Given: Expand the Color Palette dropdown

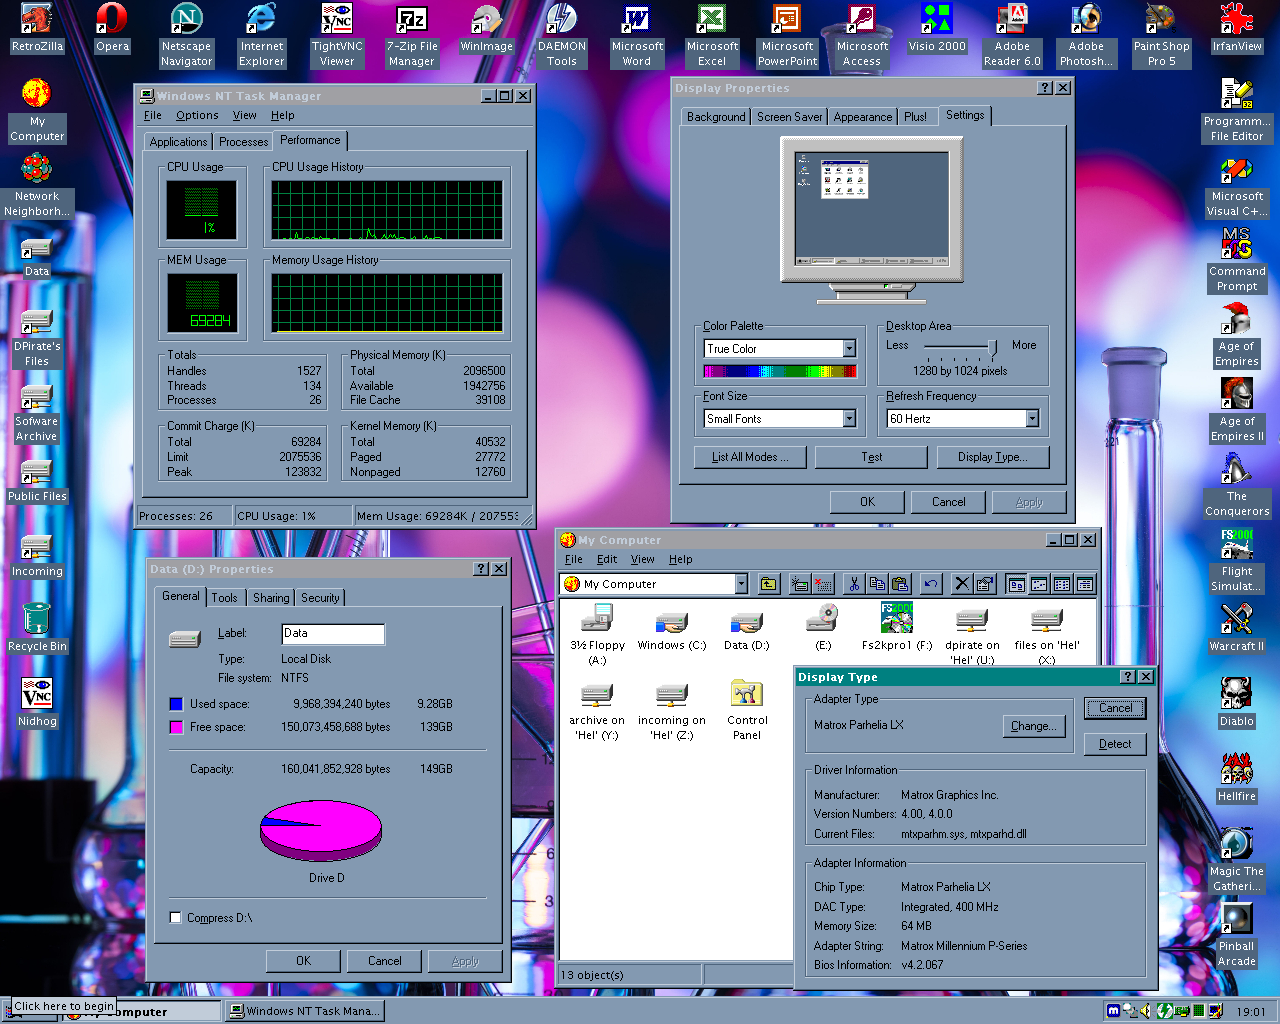Looking at the screenshot, I should pos(849,349).
